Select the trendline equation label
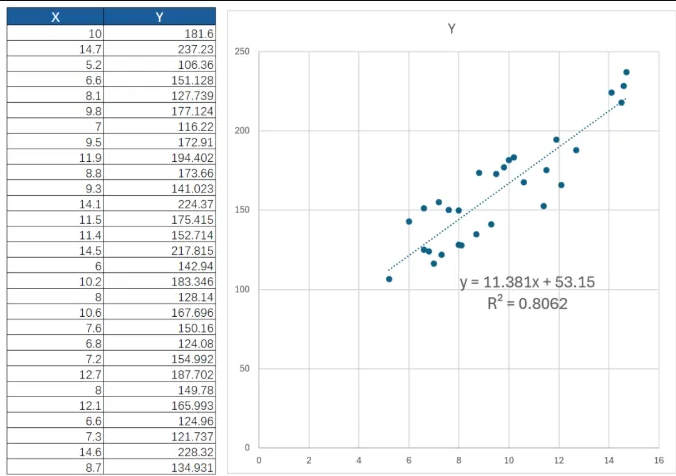 pyautogui.click(x=527, y=282)
